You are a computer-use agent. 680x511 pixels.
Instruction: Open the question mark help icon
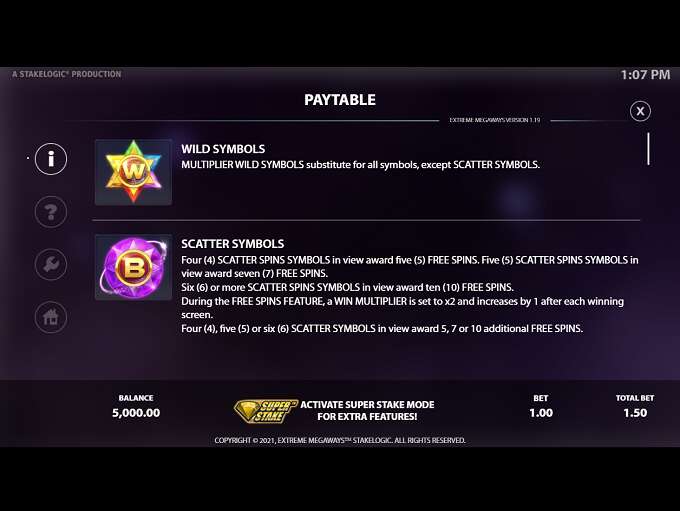pos(51,212)
